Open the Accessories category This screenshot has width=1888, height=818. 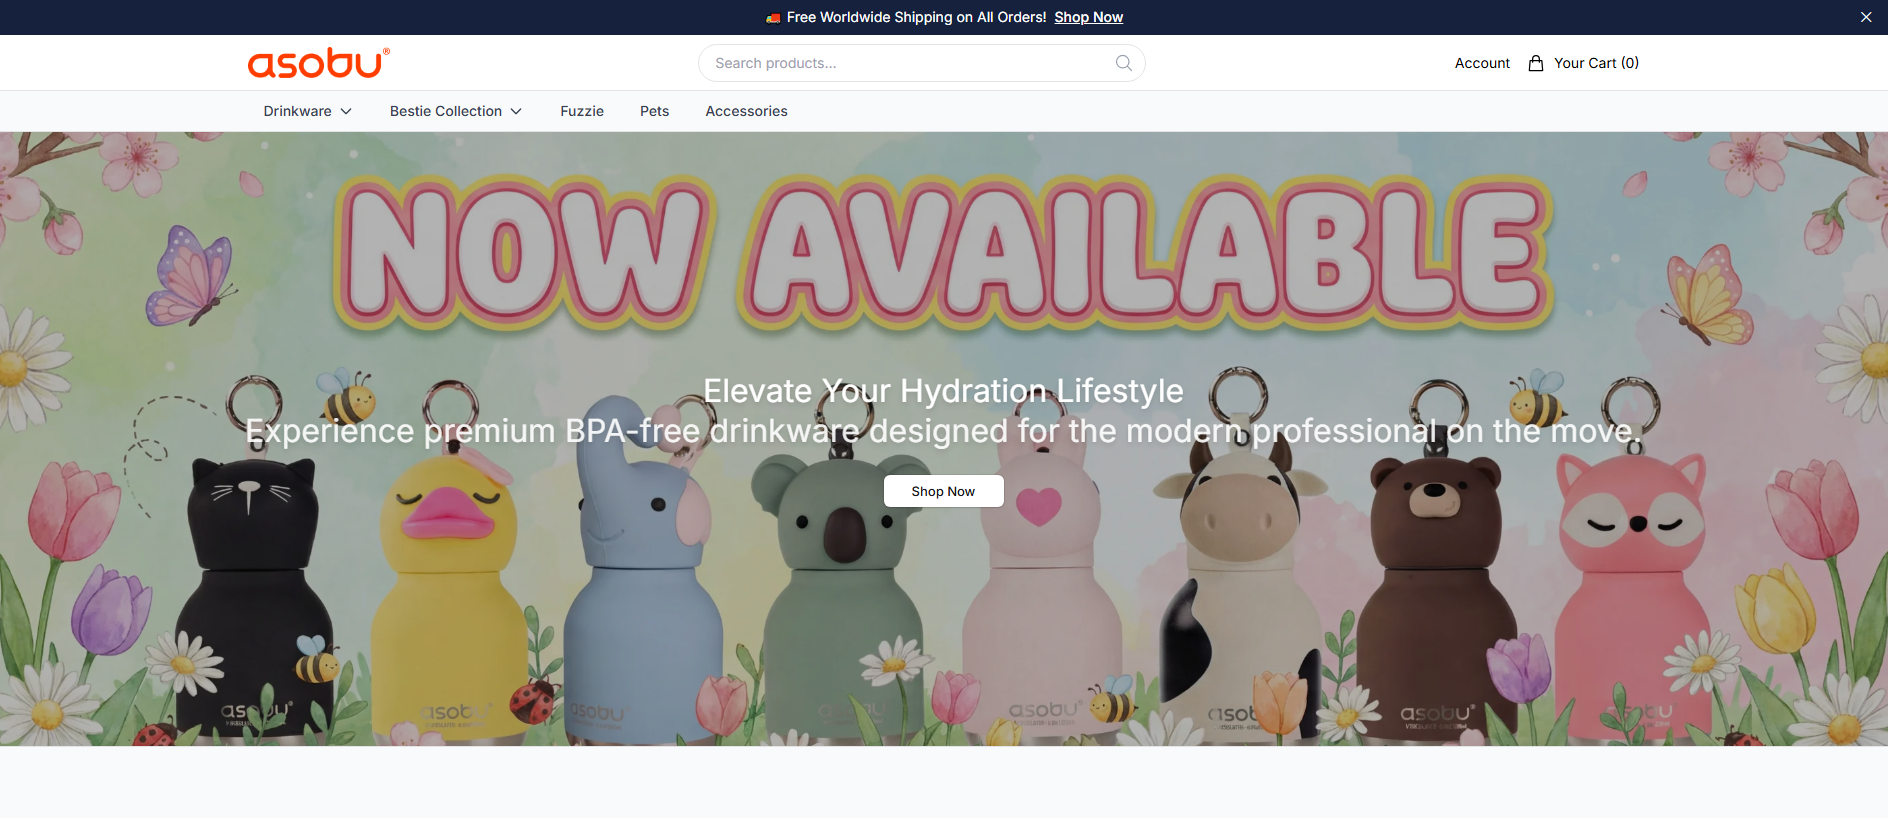(x=747, y=111)
